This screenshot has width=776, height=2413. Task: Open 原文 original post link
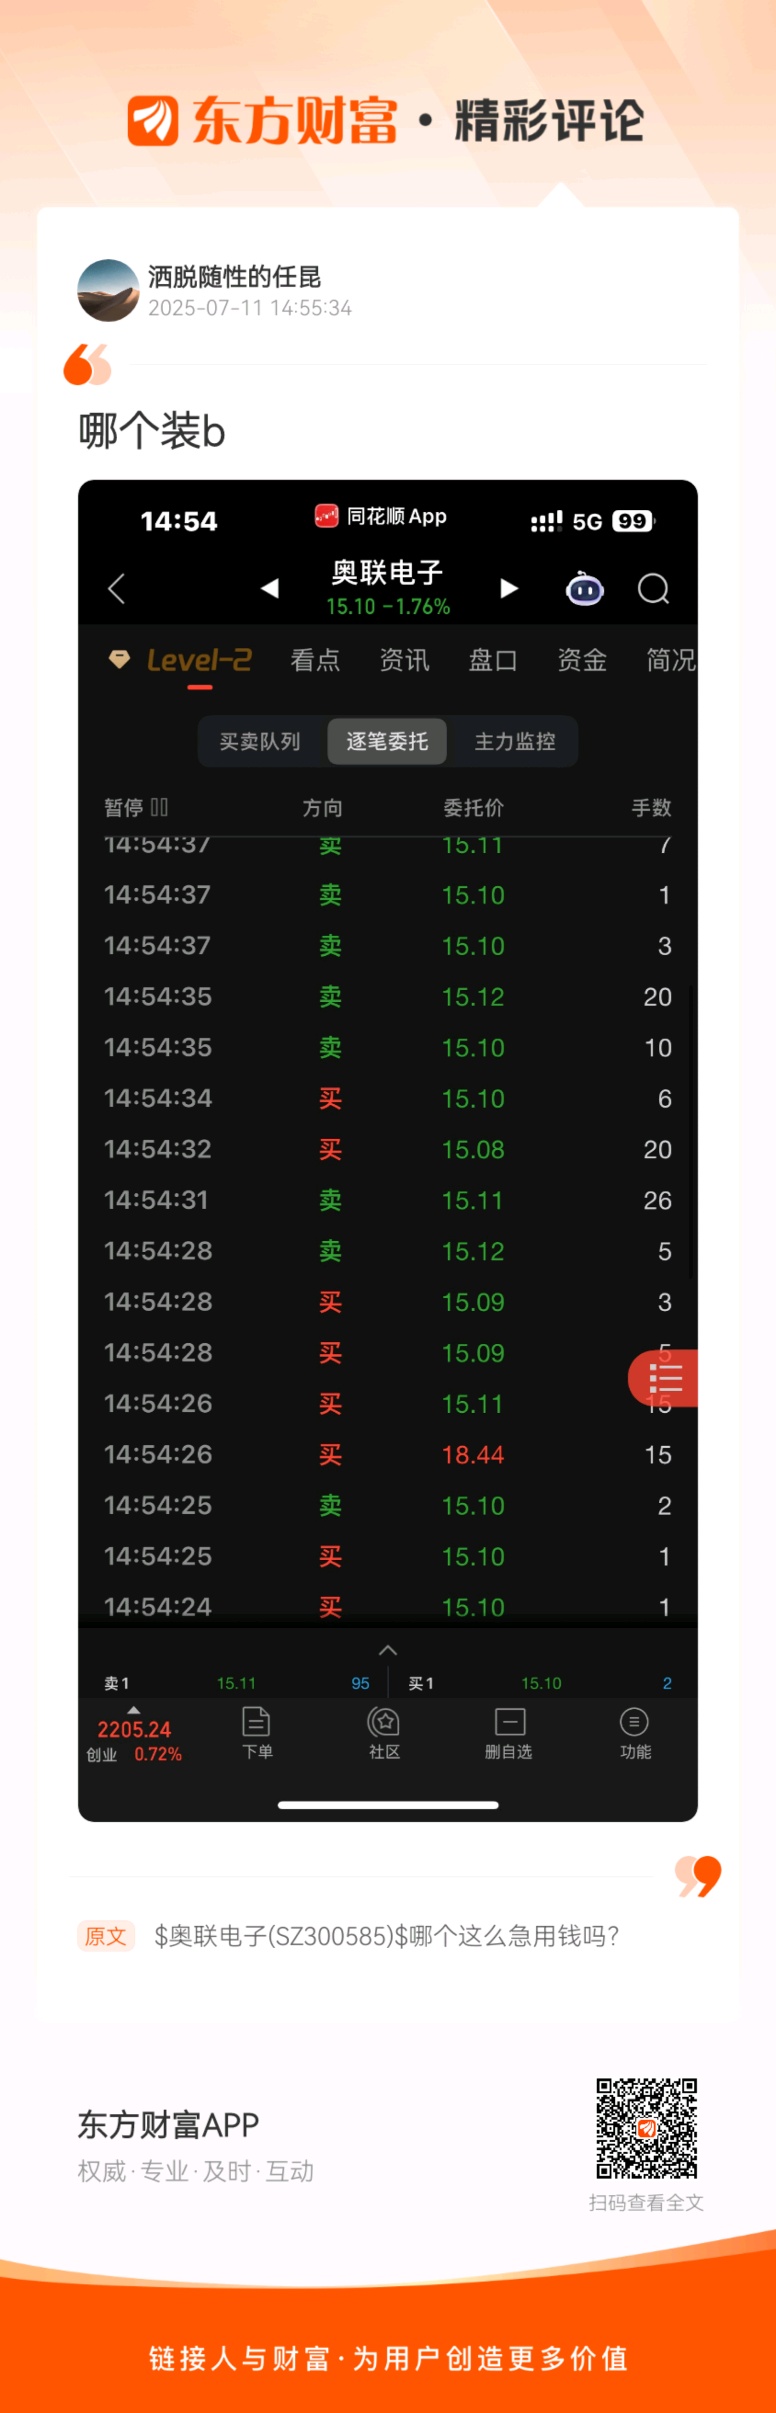pos(105,1936)
